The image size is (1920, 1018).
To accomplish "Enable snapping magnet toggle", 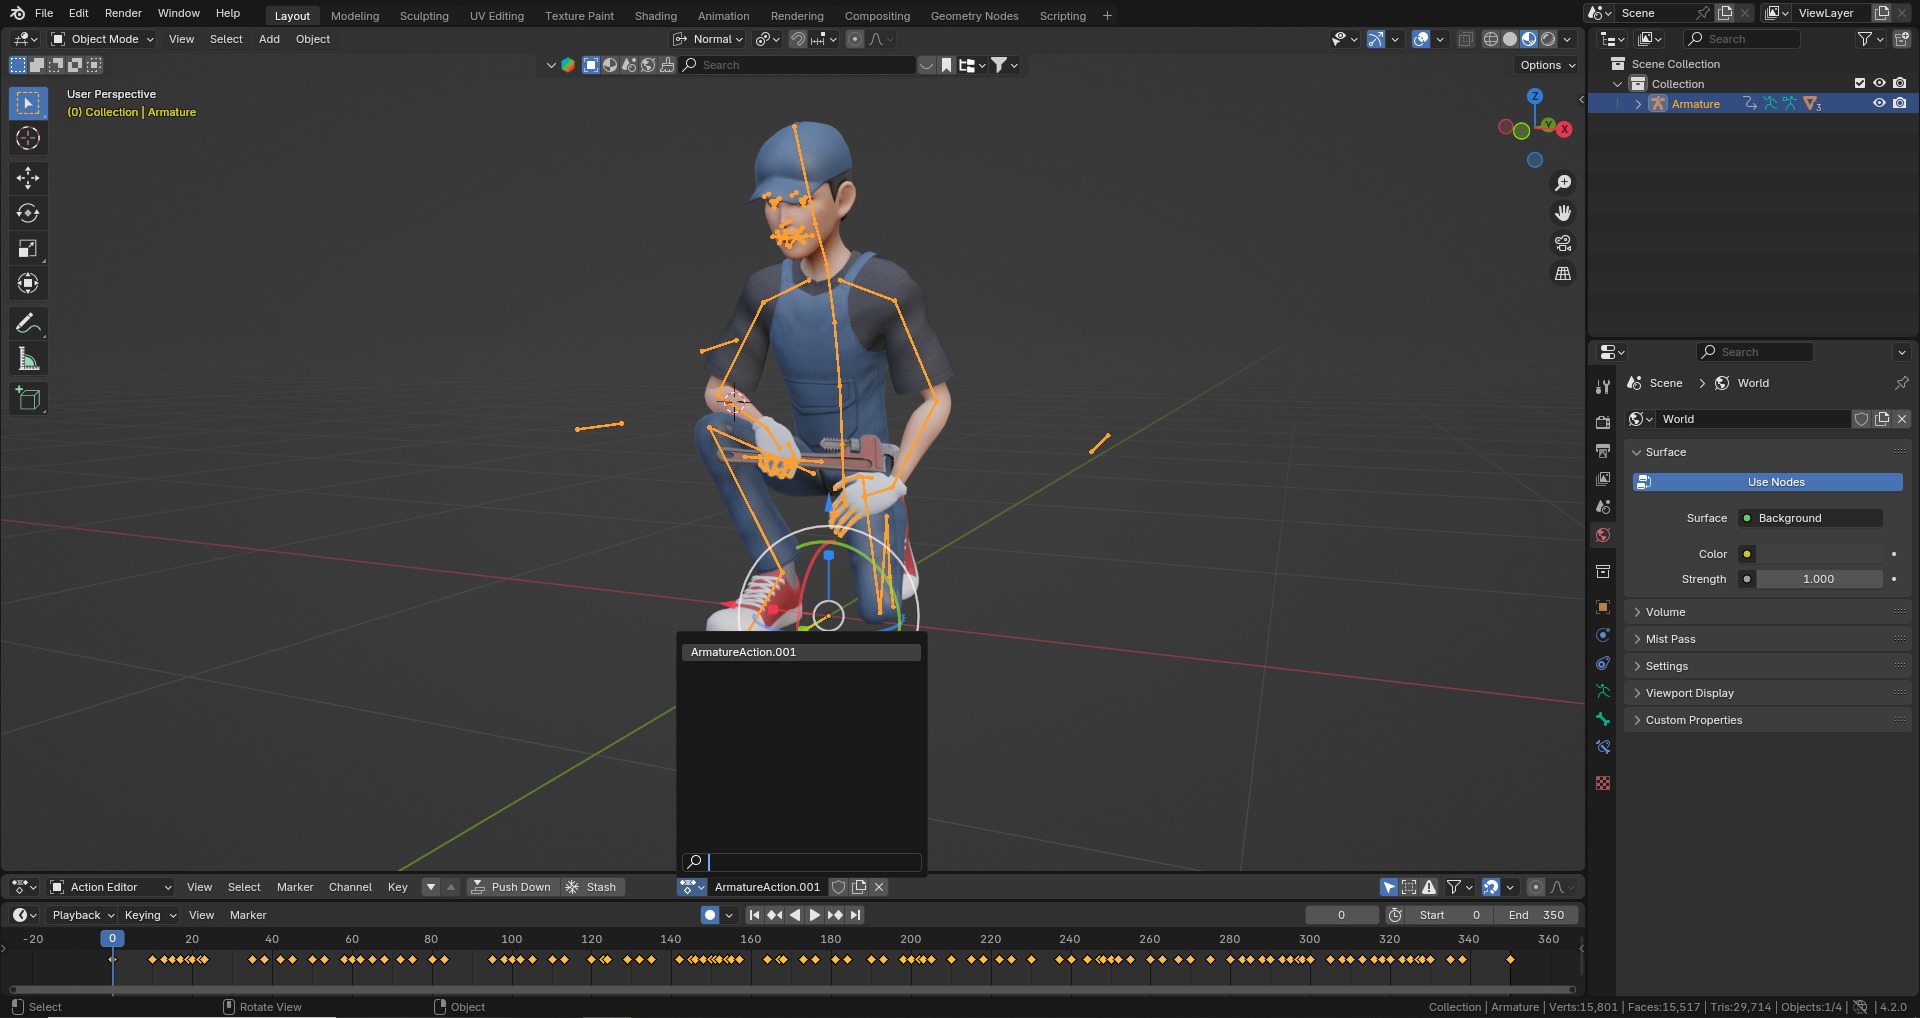I will click(x=797, y=39).
